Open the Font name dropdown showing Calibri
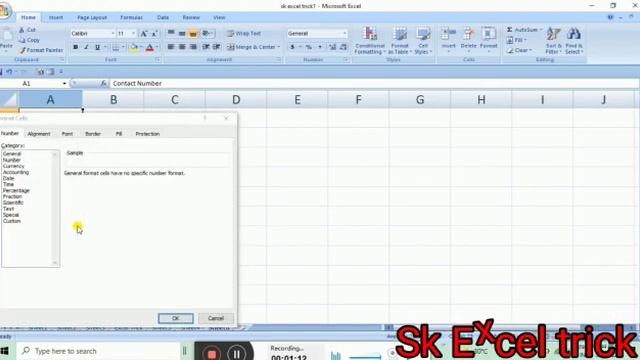Viewport: 640px width, 360px height. tap(113, 33)
